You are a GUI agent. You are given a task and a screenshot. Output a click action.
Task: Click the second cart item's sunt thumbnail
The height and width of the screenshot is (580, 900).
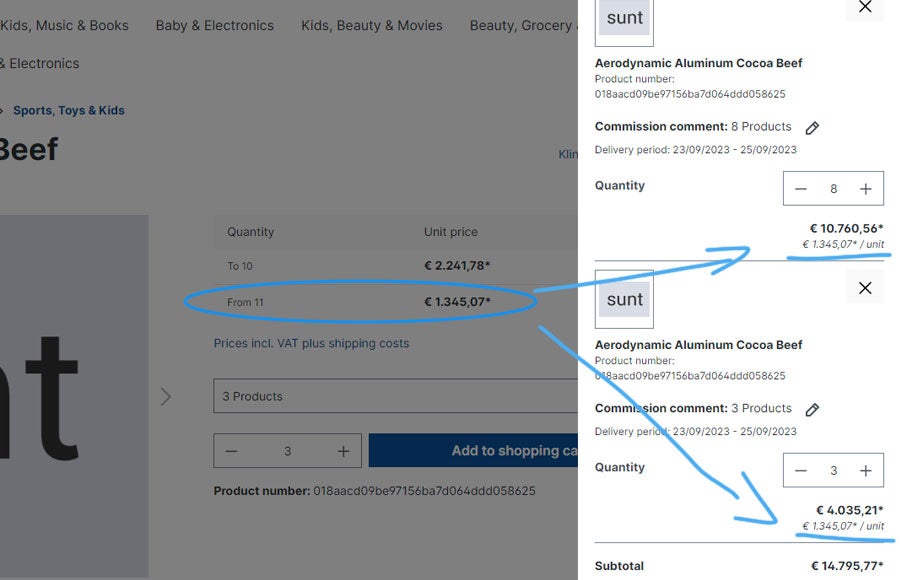[x=624, y=299]
